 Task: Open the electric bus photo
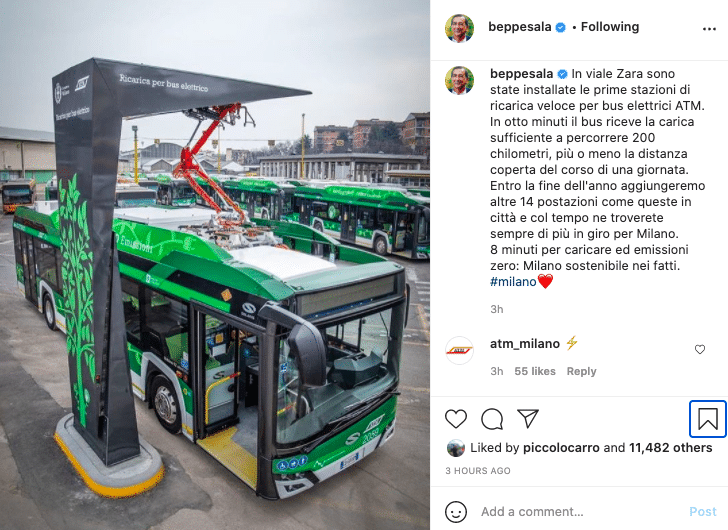pyautogui.click(x=215, y=265)
